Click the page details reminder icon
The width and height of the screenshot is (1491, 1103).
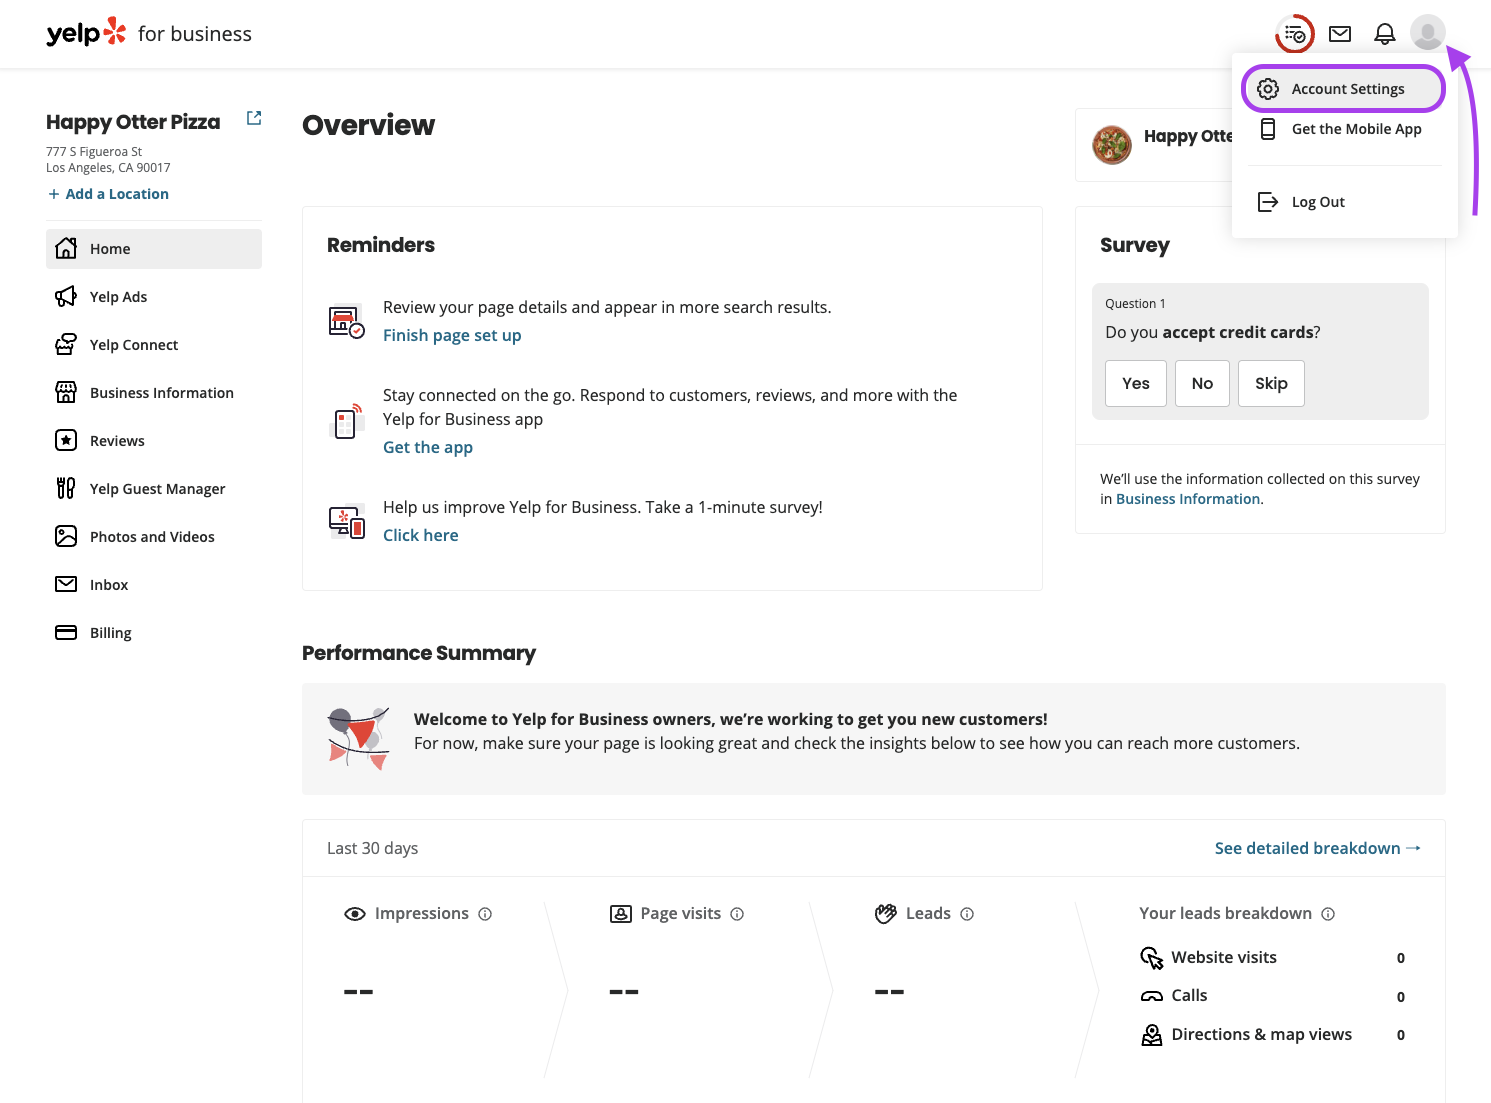(x=347, y=322)
